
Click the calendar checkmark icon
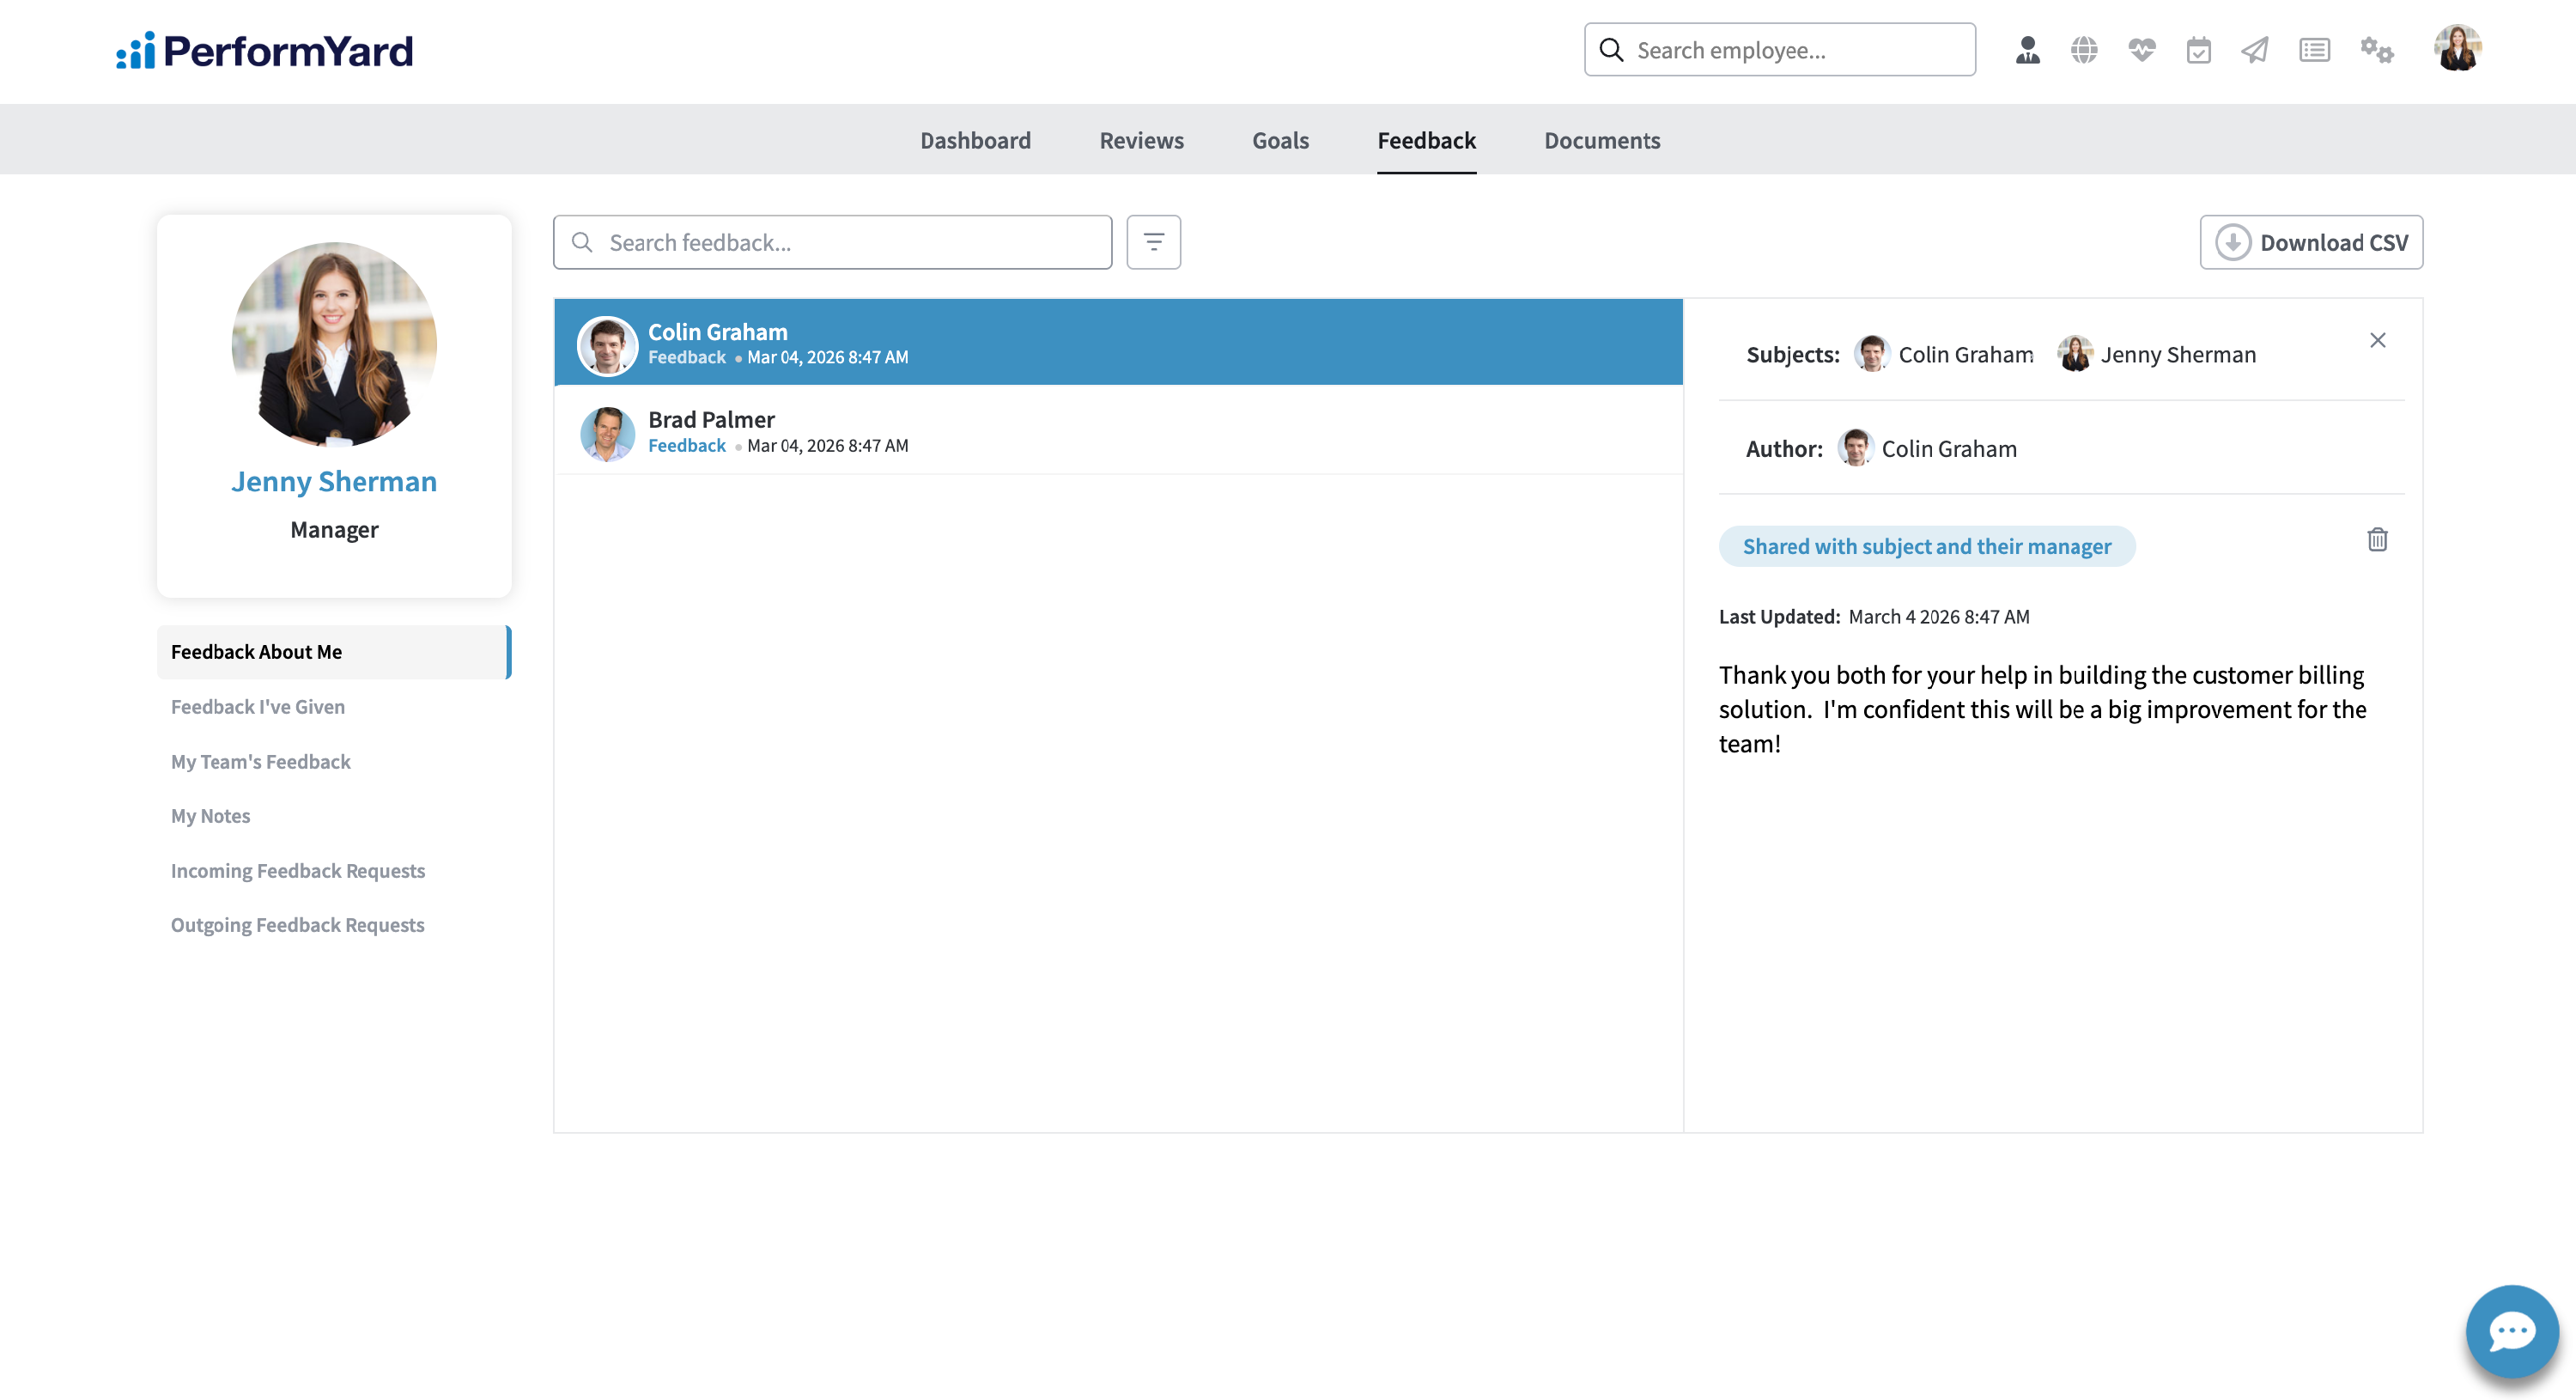2198,50
